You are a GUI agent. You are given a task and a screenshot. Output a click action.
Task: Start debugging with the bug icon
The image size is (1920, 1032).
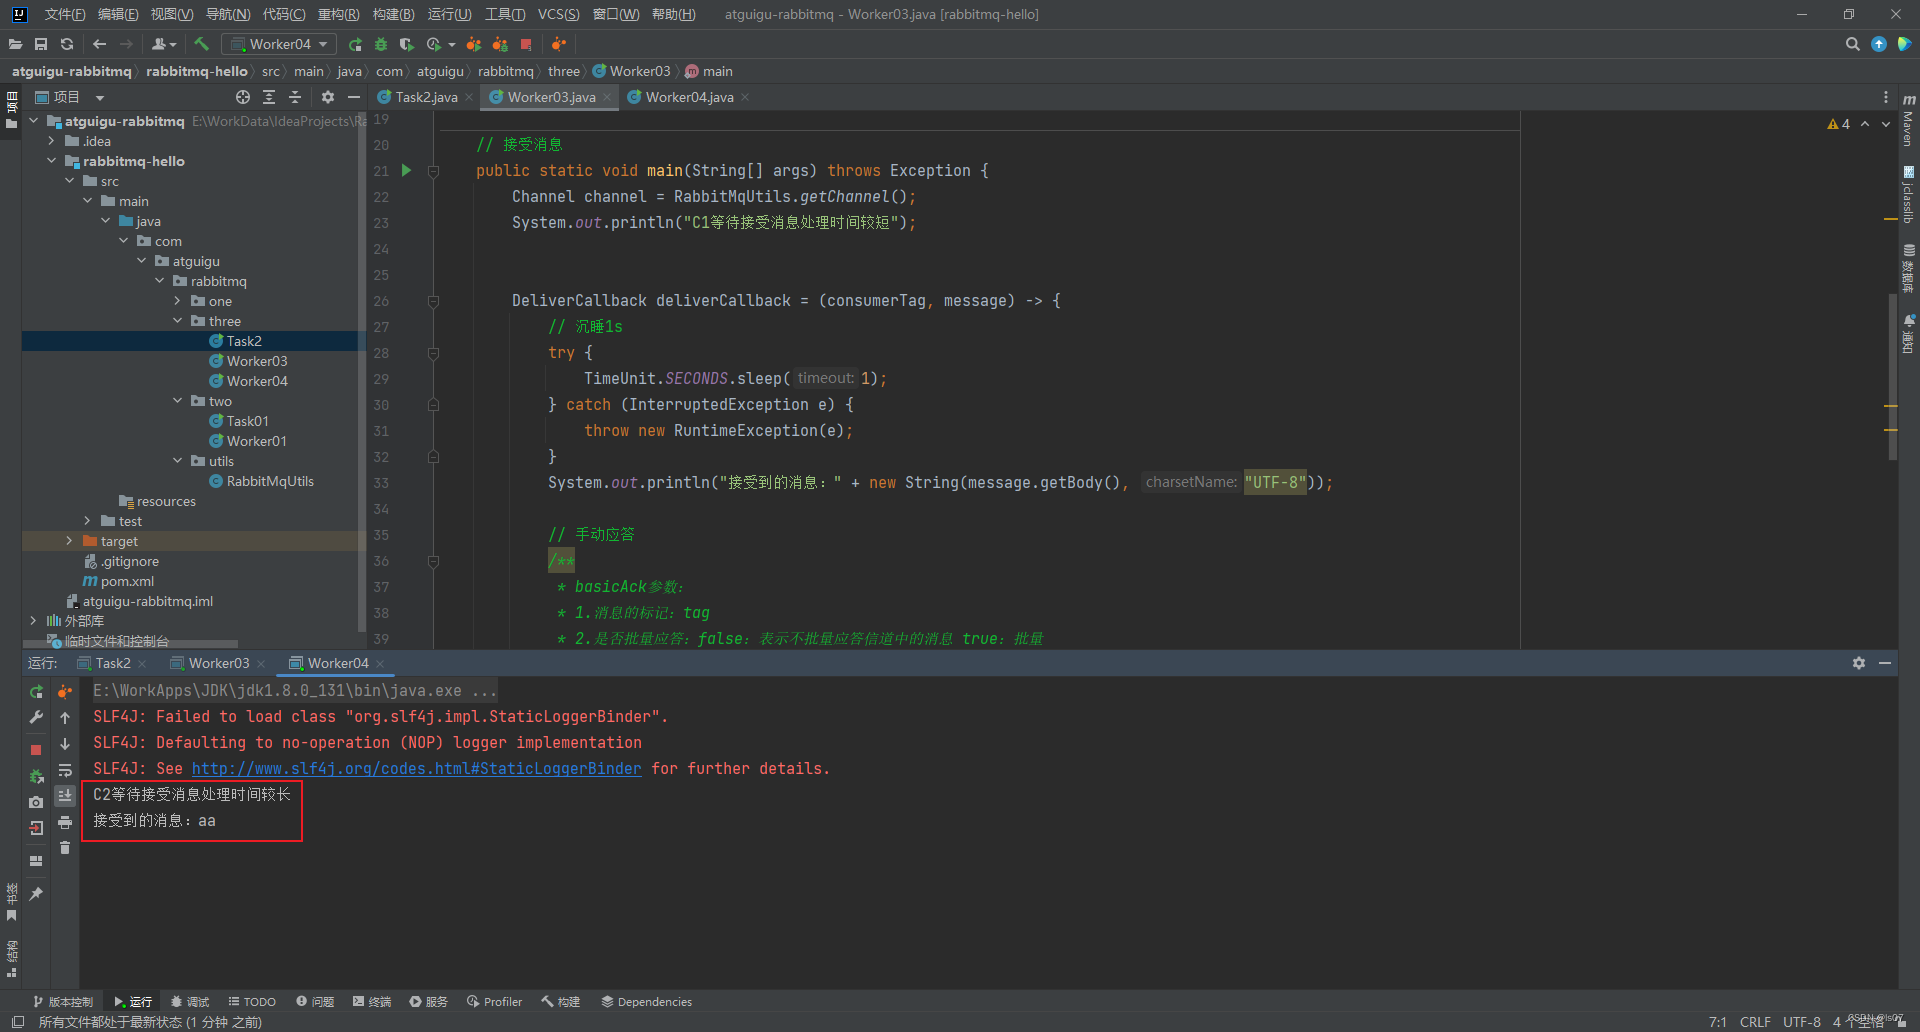[381, 44]
